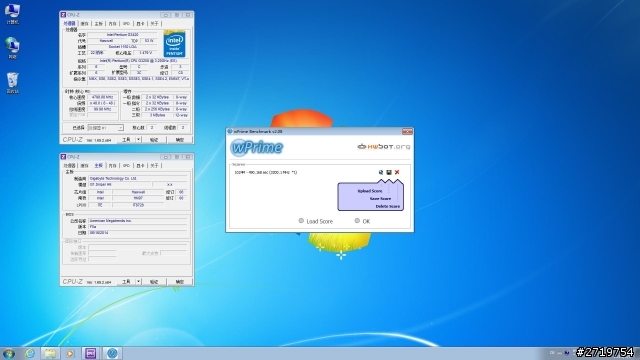Open the 主板 tab in the upper CPU-Z window
Image resolution: width=640 pixels, height=360 pixels.
(x=99, y=24)
